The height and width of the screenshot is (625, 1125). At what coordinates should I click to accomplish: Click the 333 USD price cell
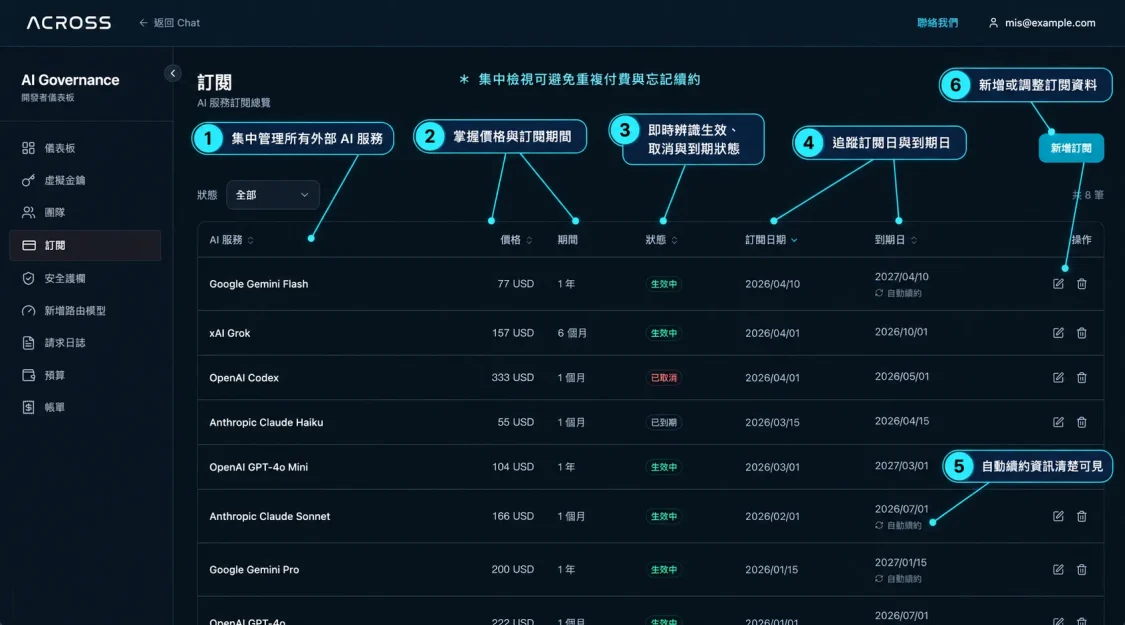click(x=512, y=377)
